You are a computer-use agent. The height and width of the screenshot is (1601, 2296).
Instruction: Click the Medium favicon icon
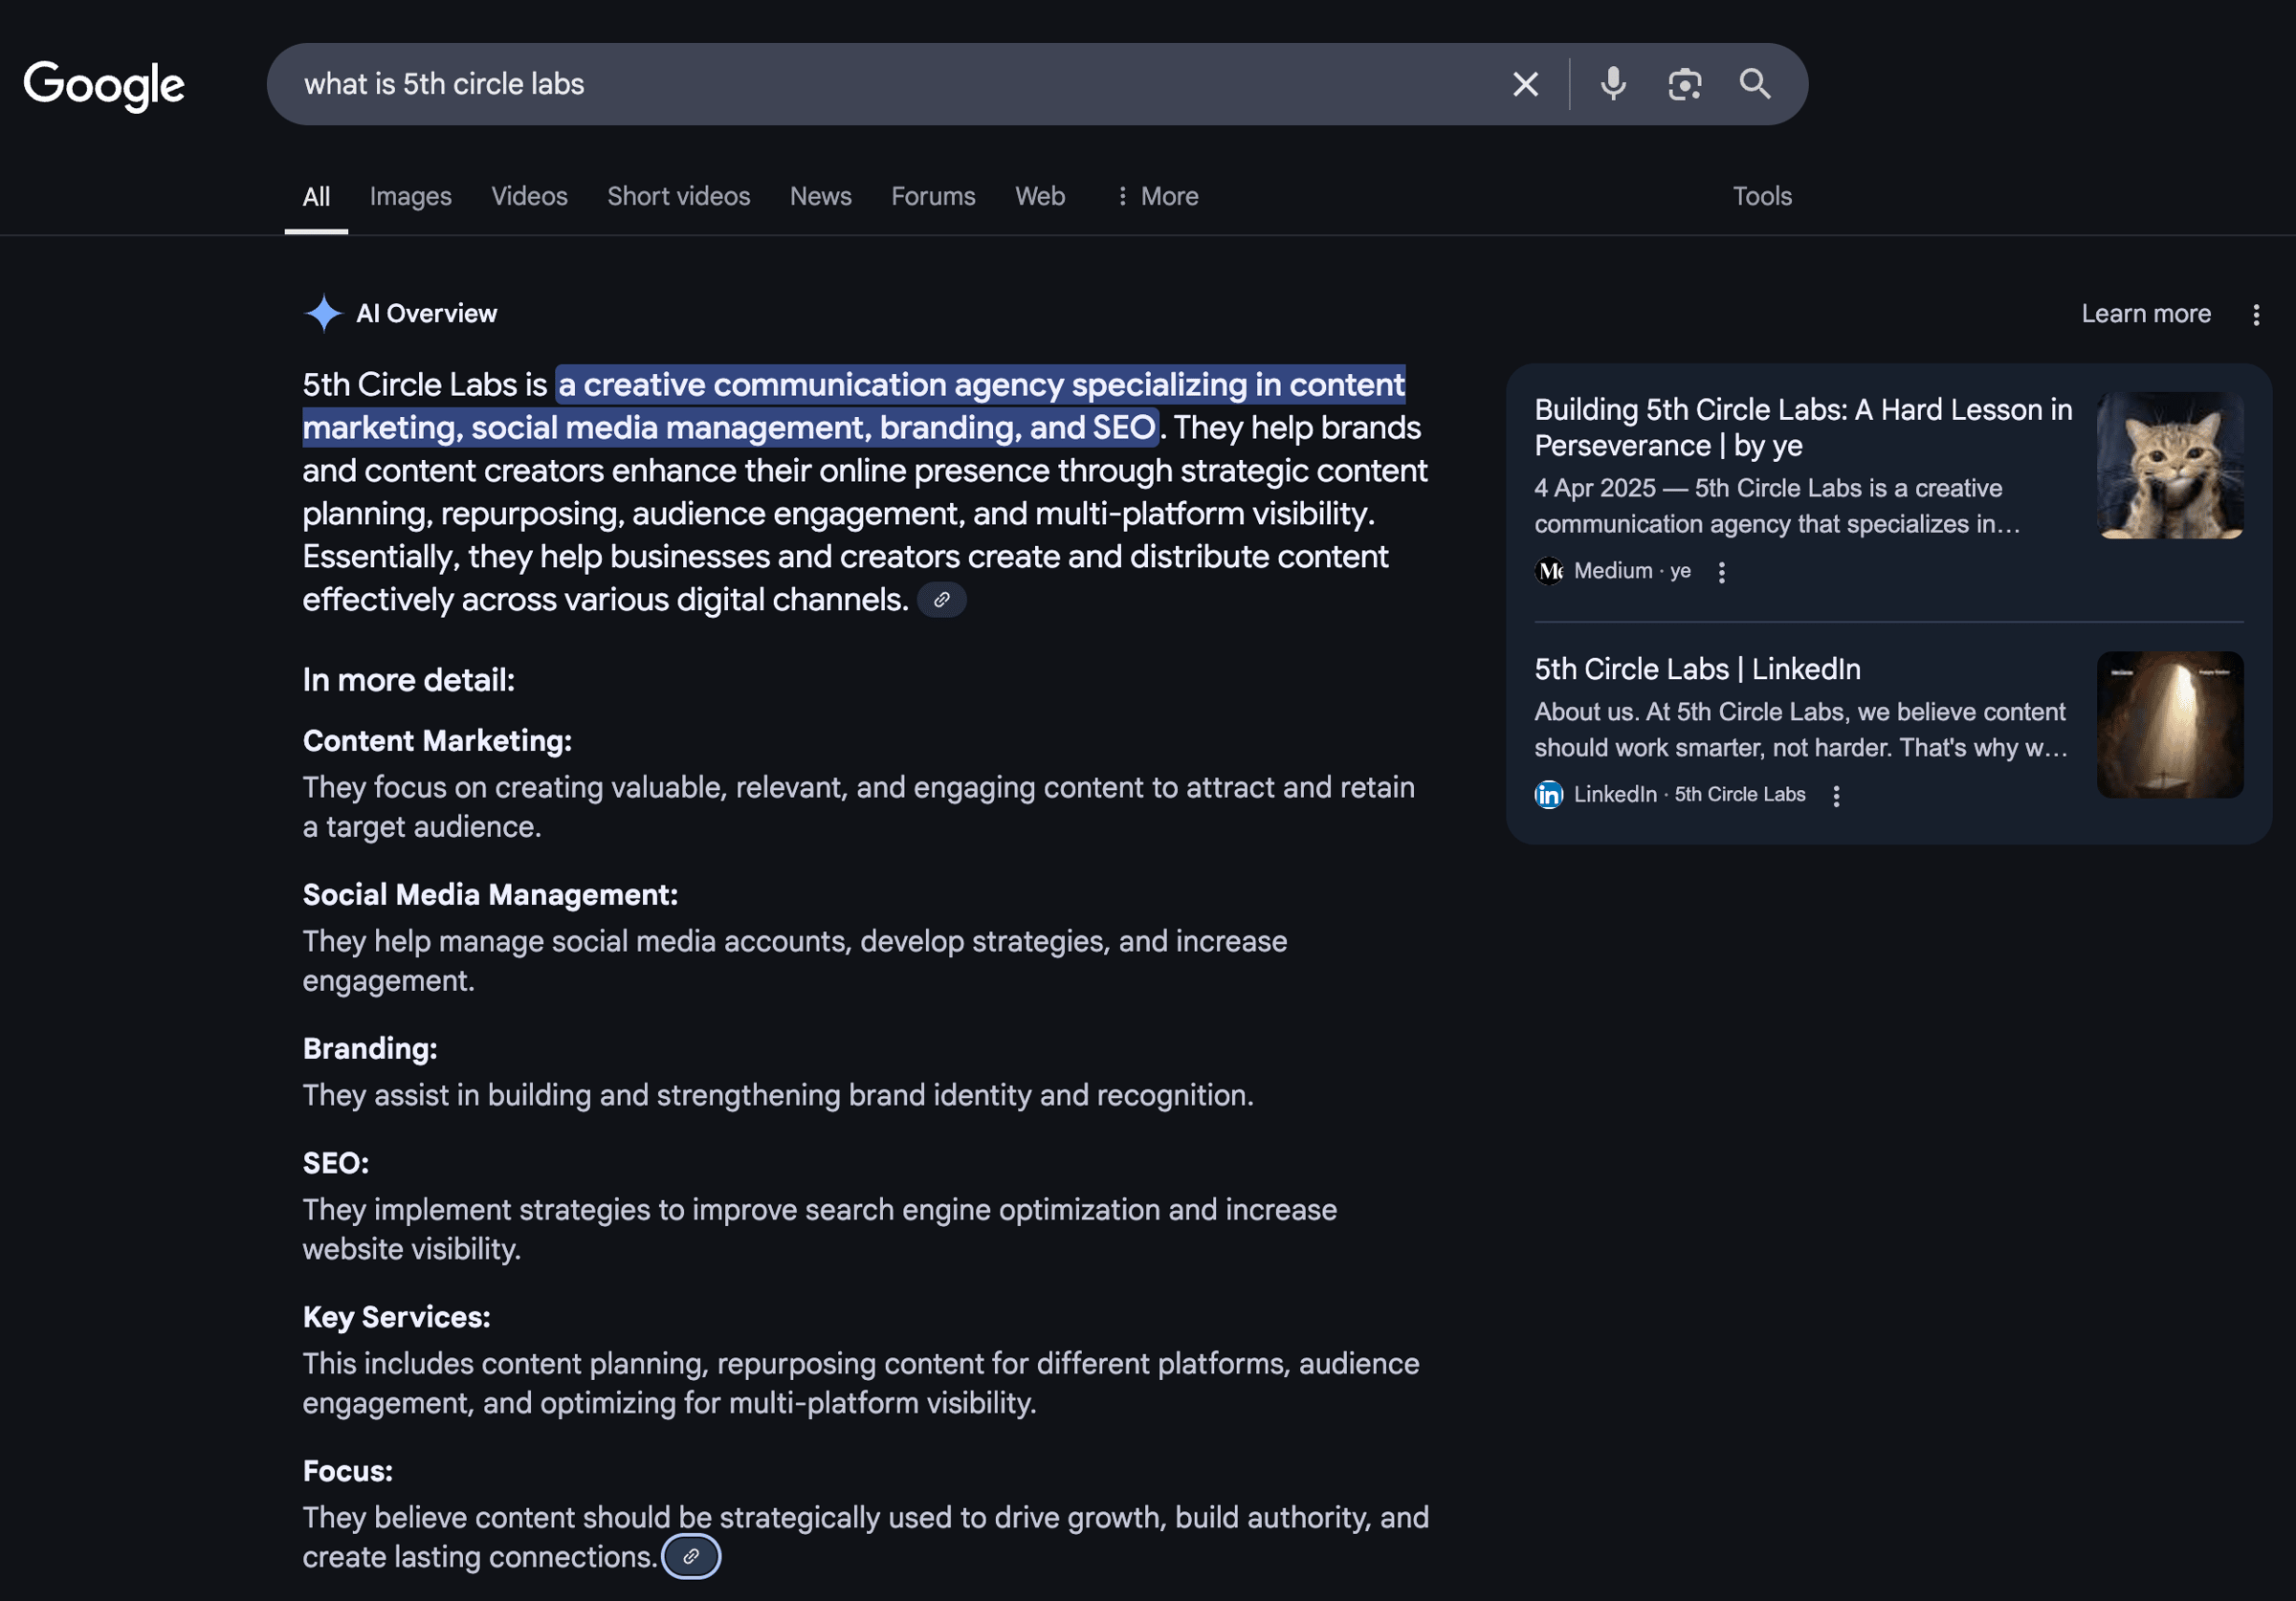coord(1549,571)
